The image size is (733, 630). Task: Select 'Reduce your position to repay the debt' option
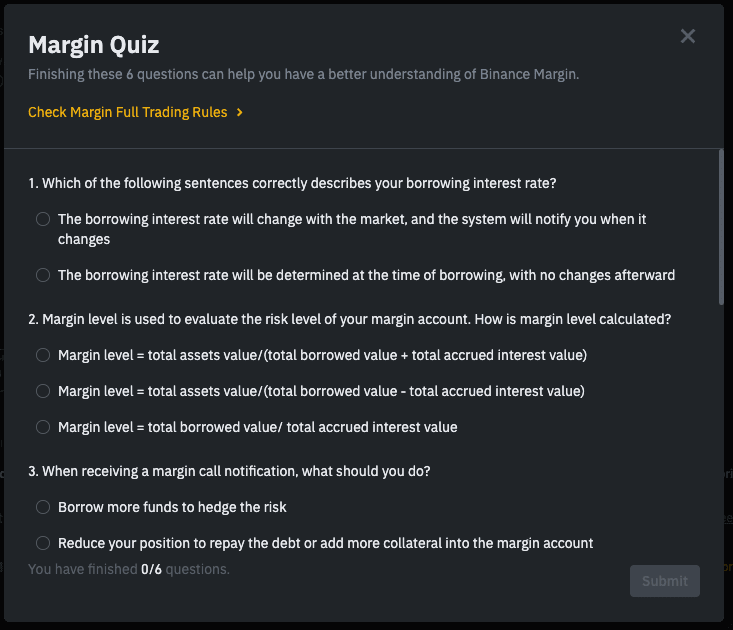[x=43, y=543]
